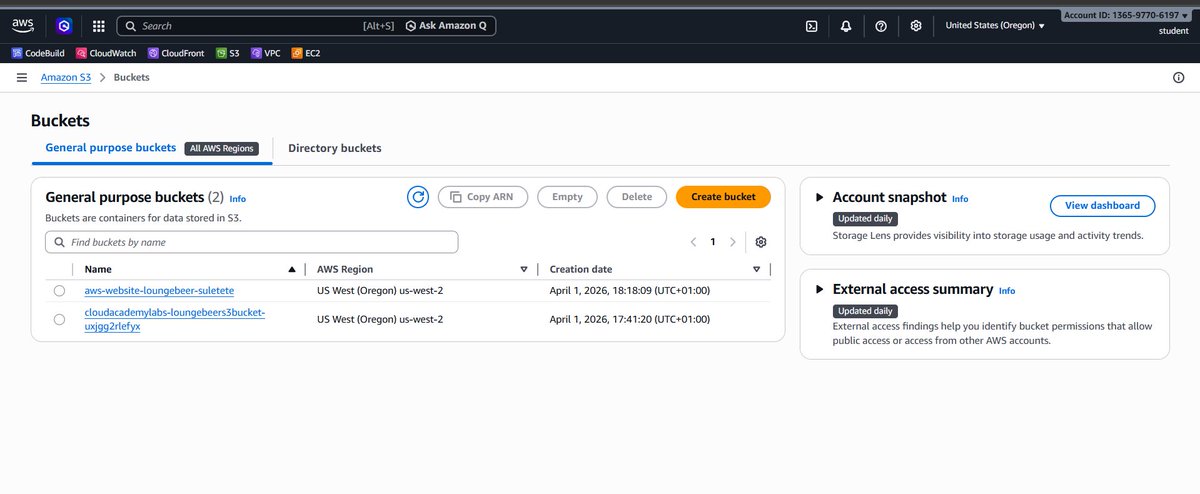Image resolution: width=1200 pixels, height=494 pixels.
Task: Go to Amazon S3 breadcrumb link
Action: pyautogui.click(x=66, y=77)
